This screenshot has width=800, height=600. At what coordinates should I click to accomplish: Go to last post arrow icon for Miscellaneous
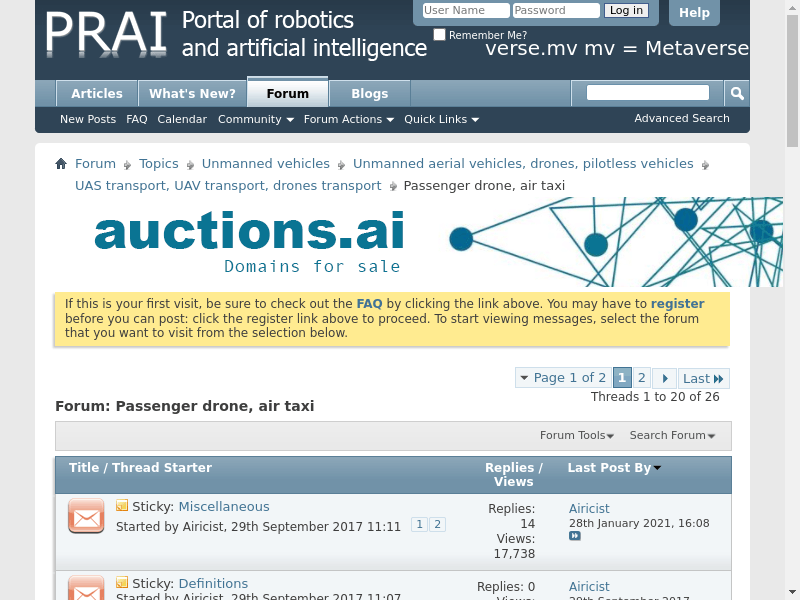(575, 536)
